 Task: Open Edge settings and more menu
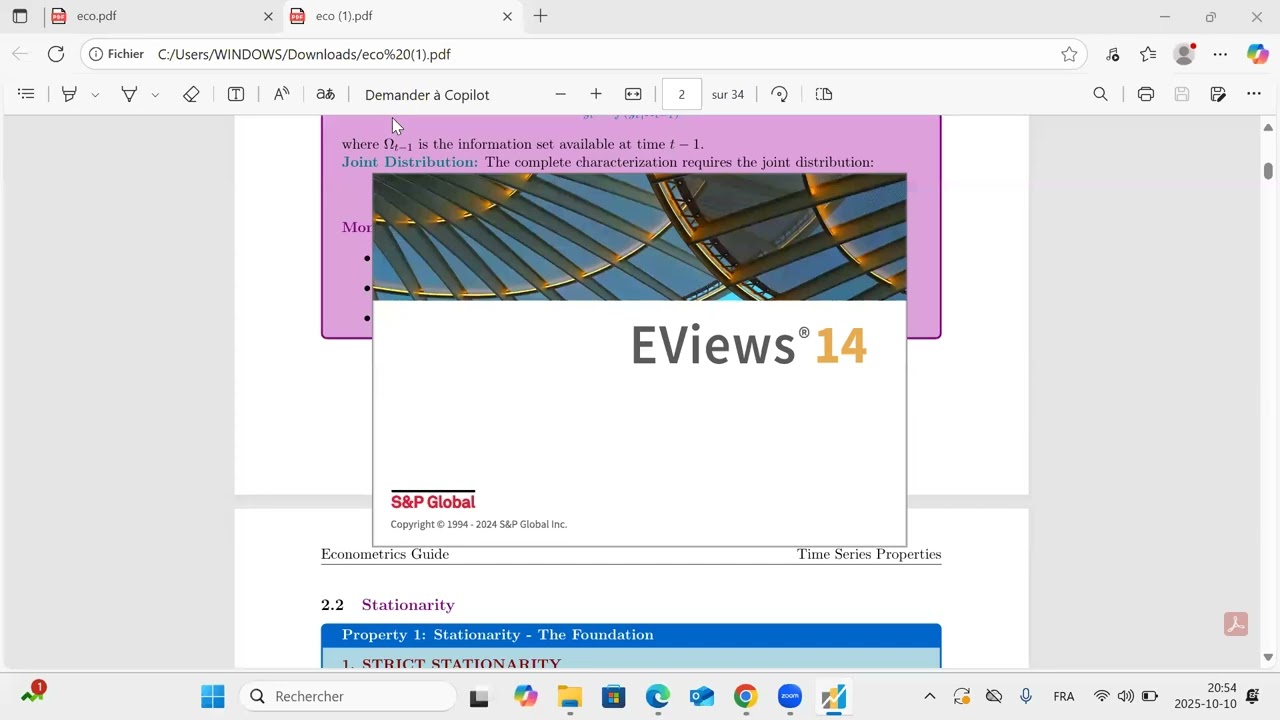pos(1220,54)
